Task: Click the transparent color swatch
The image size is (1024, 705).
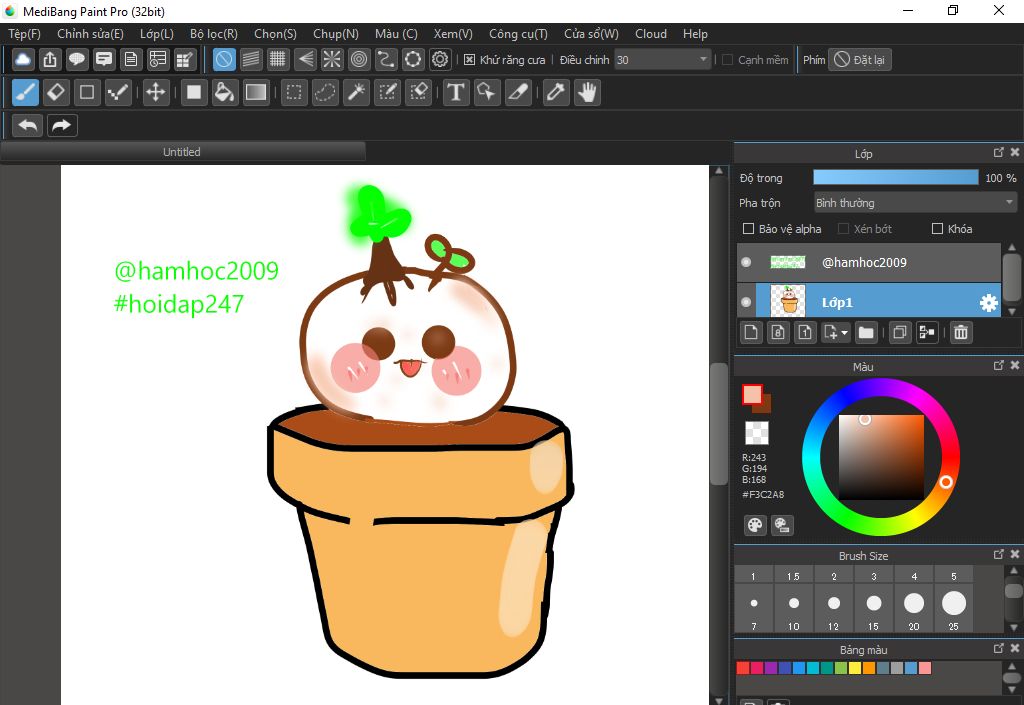Action: coord(757,433)
